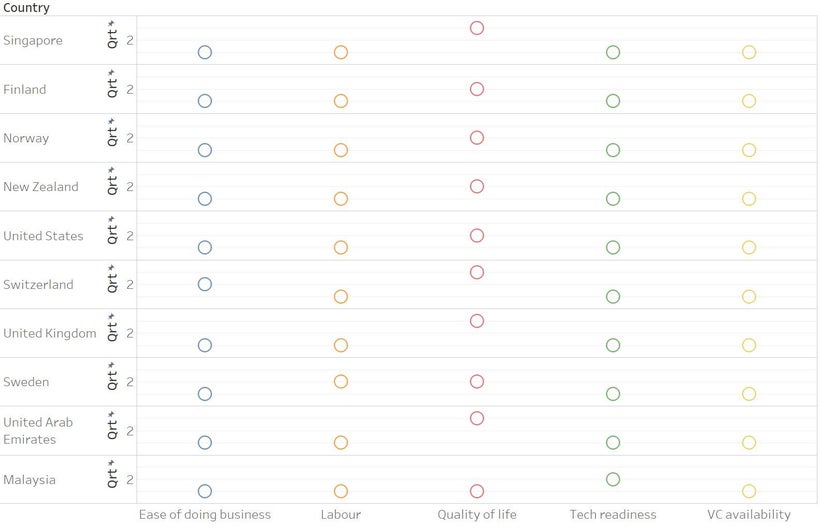Select the Singapore row label
The width and height of the screenshot is (820, 528).
pos(33,41)
